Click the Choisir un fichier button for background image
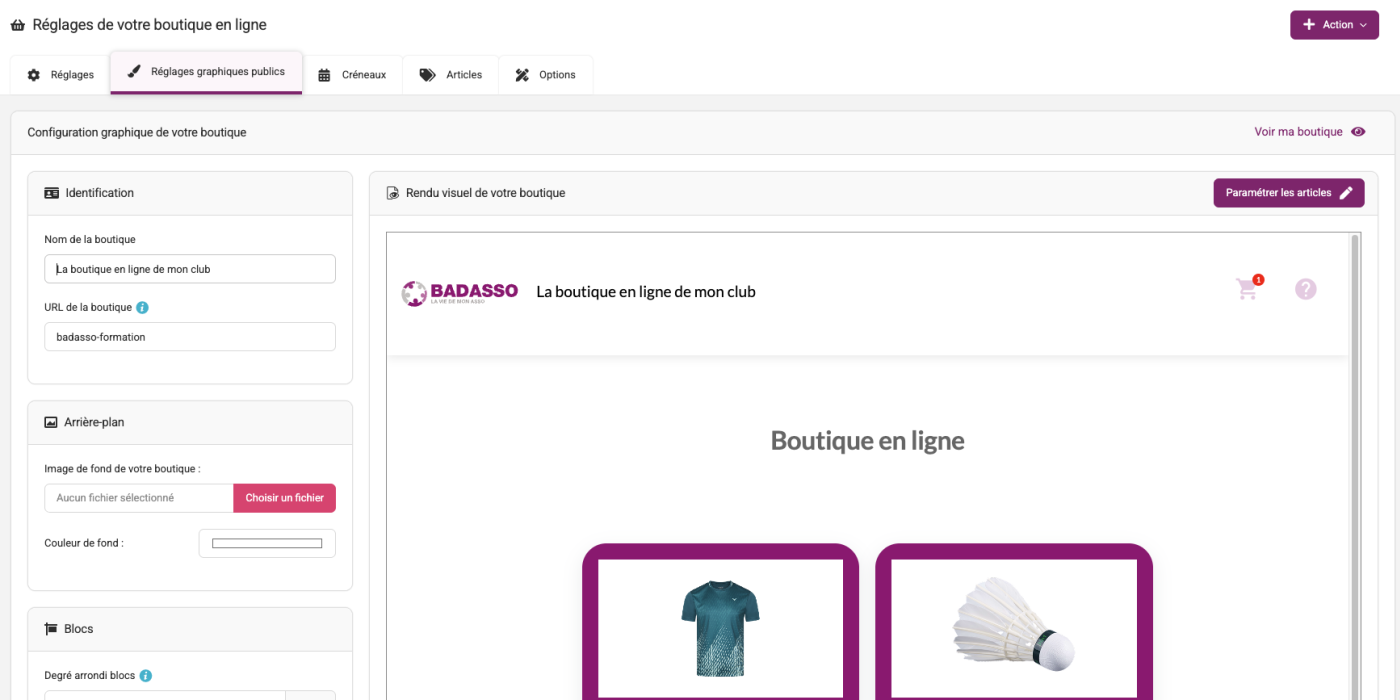The height and width of the screenshot is (700, 1400). [x=284, y=497]
